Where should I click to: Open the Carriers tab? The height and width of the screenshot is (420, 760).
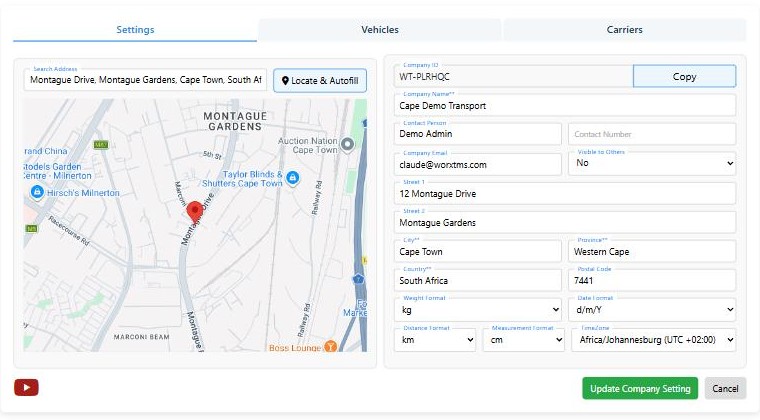[x=625, y=30]
